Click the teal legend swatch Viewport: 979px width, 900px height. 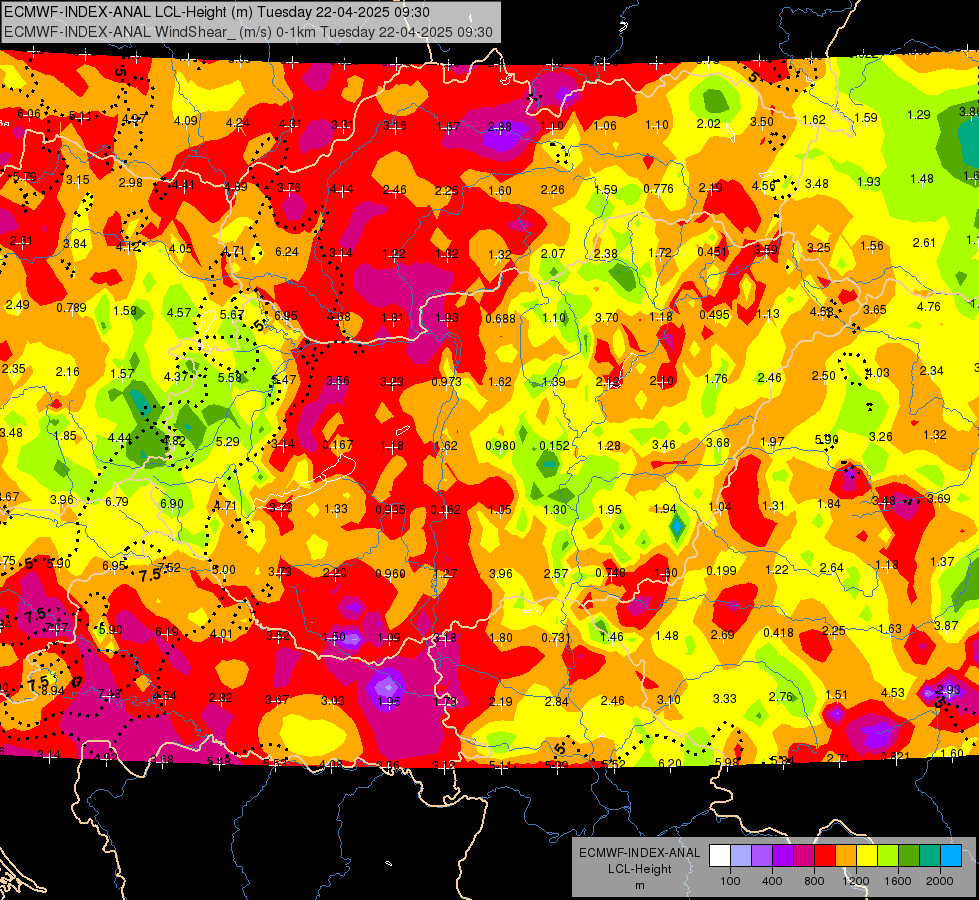[930, 856]
